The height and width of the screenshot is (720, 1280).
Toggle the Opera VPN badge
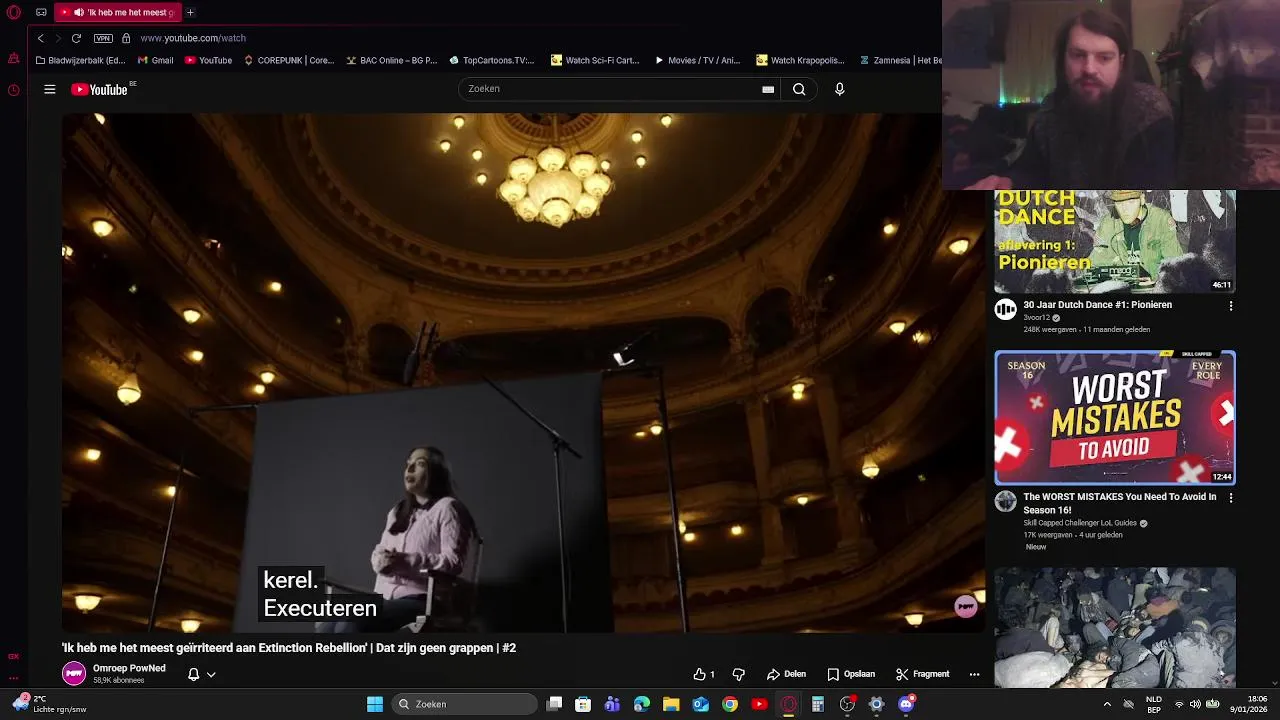coord(103,38)
